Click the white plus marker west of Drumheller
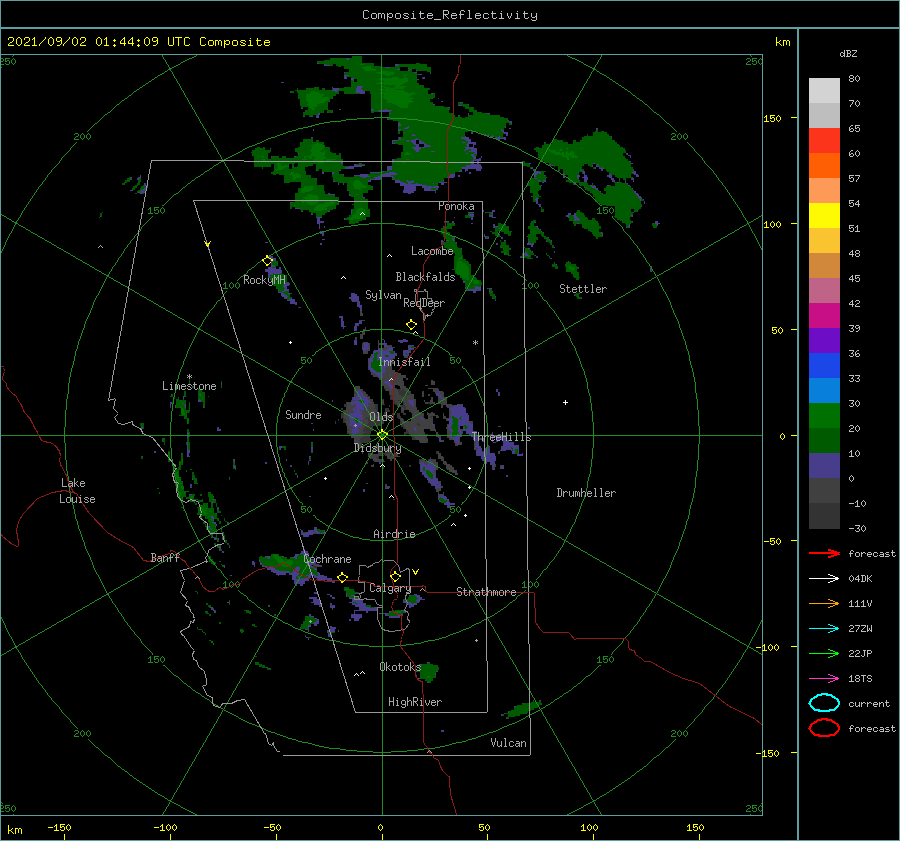 [565, 402]
